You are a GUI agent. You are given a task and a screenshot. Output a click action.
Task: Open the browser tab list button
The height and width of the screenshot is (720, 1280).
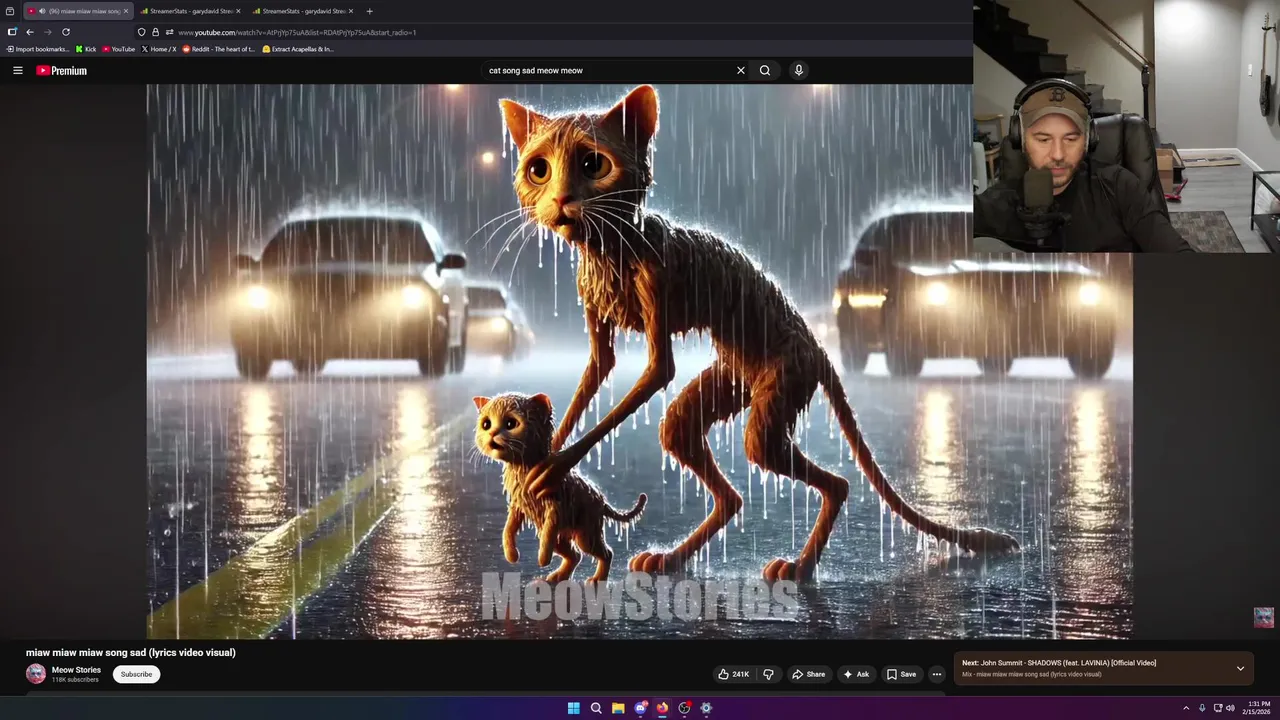click(x=10, y=11)
